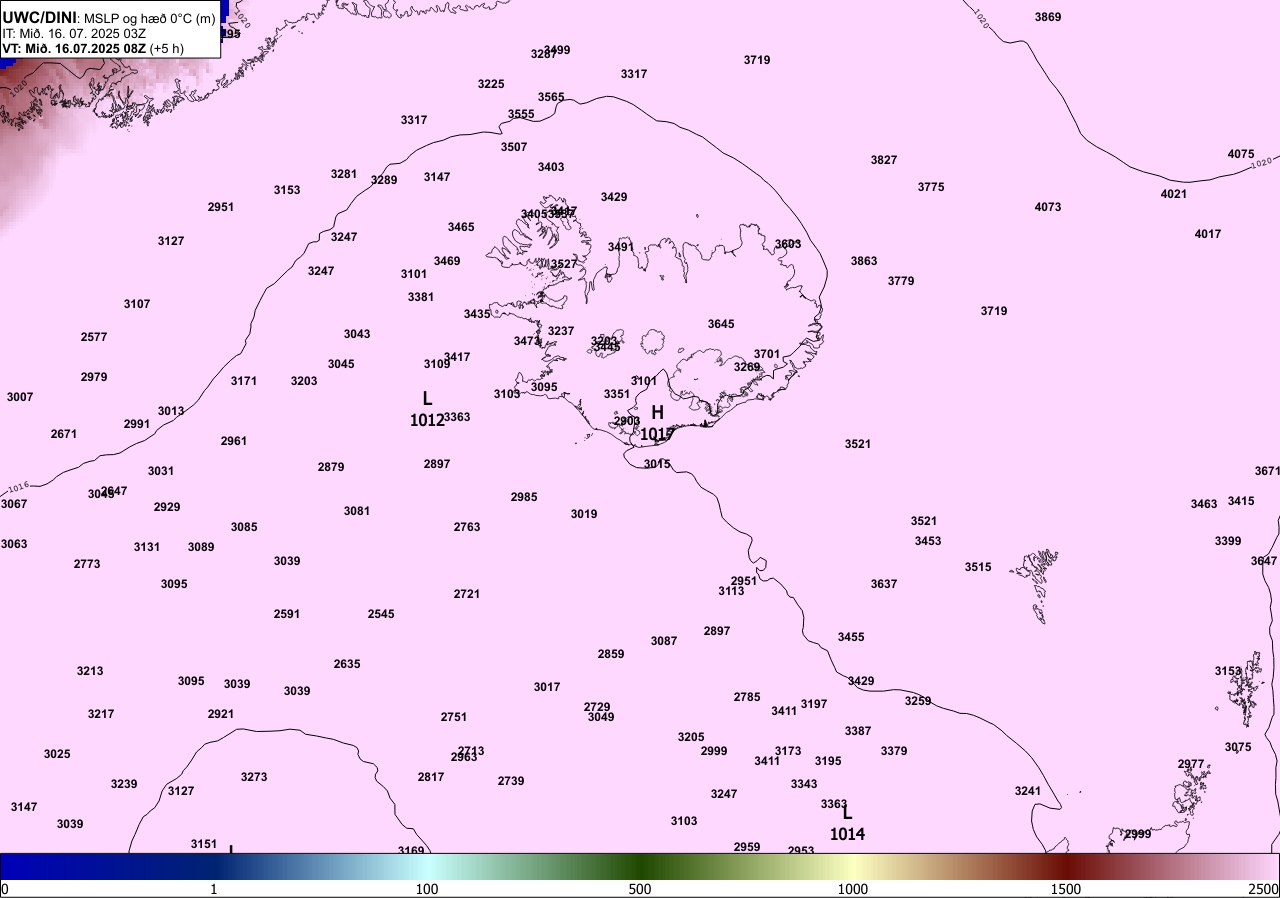Click the value 4073 on the map

pyautogui.click(x=1048, y=207)
